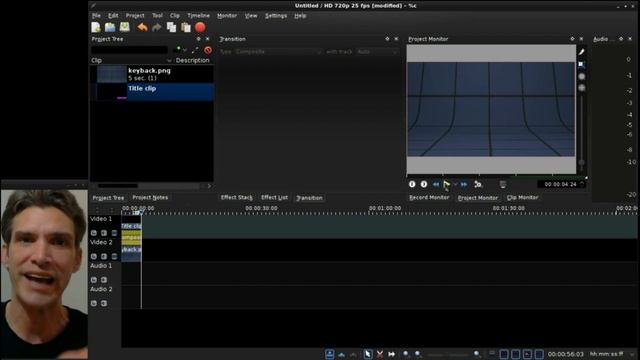640x360 pixels.
Task: Open the Project menu
Action: (x=135, y=16)
